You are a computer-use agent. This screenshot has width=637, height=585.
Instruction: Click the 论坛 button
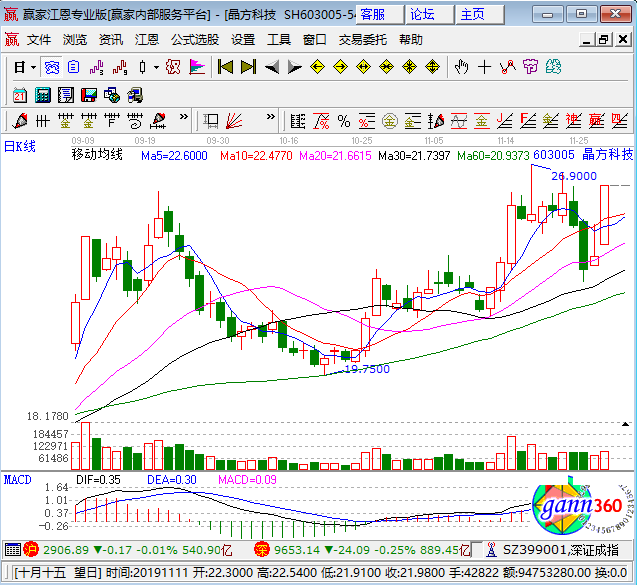click(x=430, y=15)
